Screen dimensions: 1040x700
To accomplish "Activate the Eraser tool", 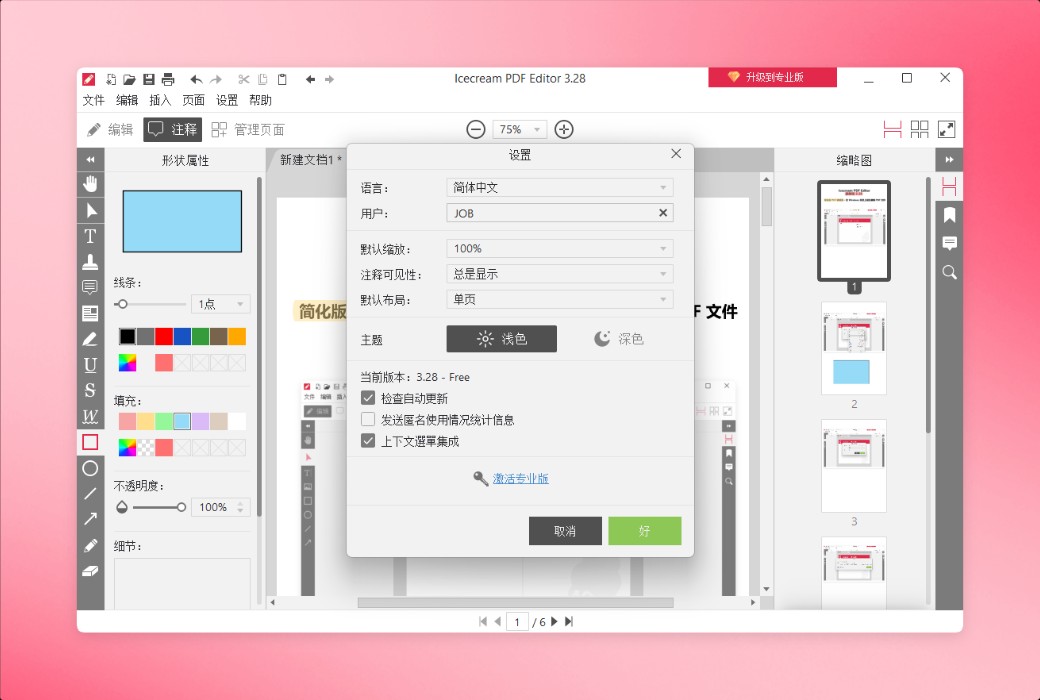I will coord(90,570).
